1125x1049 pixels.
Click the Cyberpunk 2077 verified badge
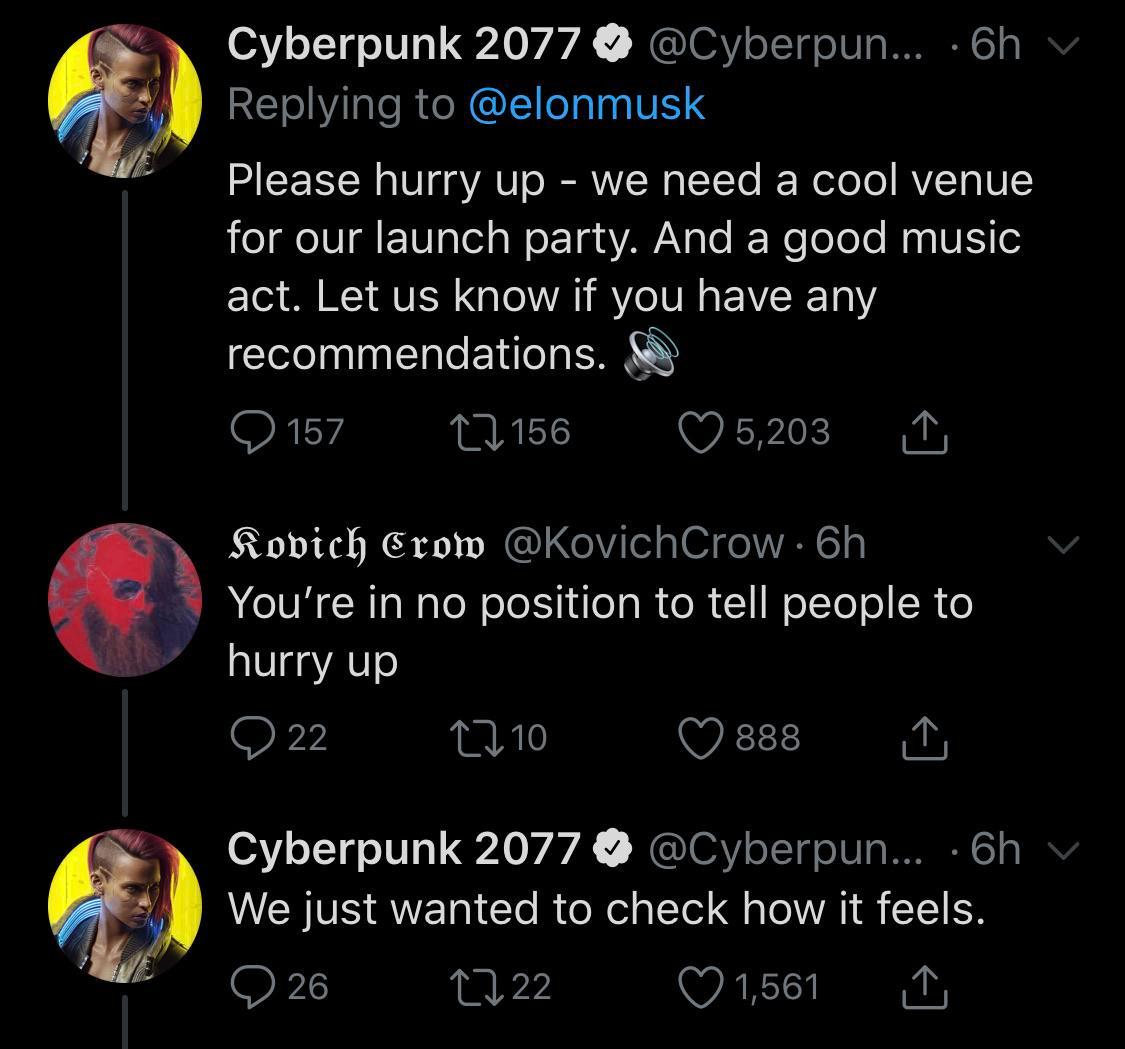tap(612, 43)
